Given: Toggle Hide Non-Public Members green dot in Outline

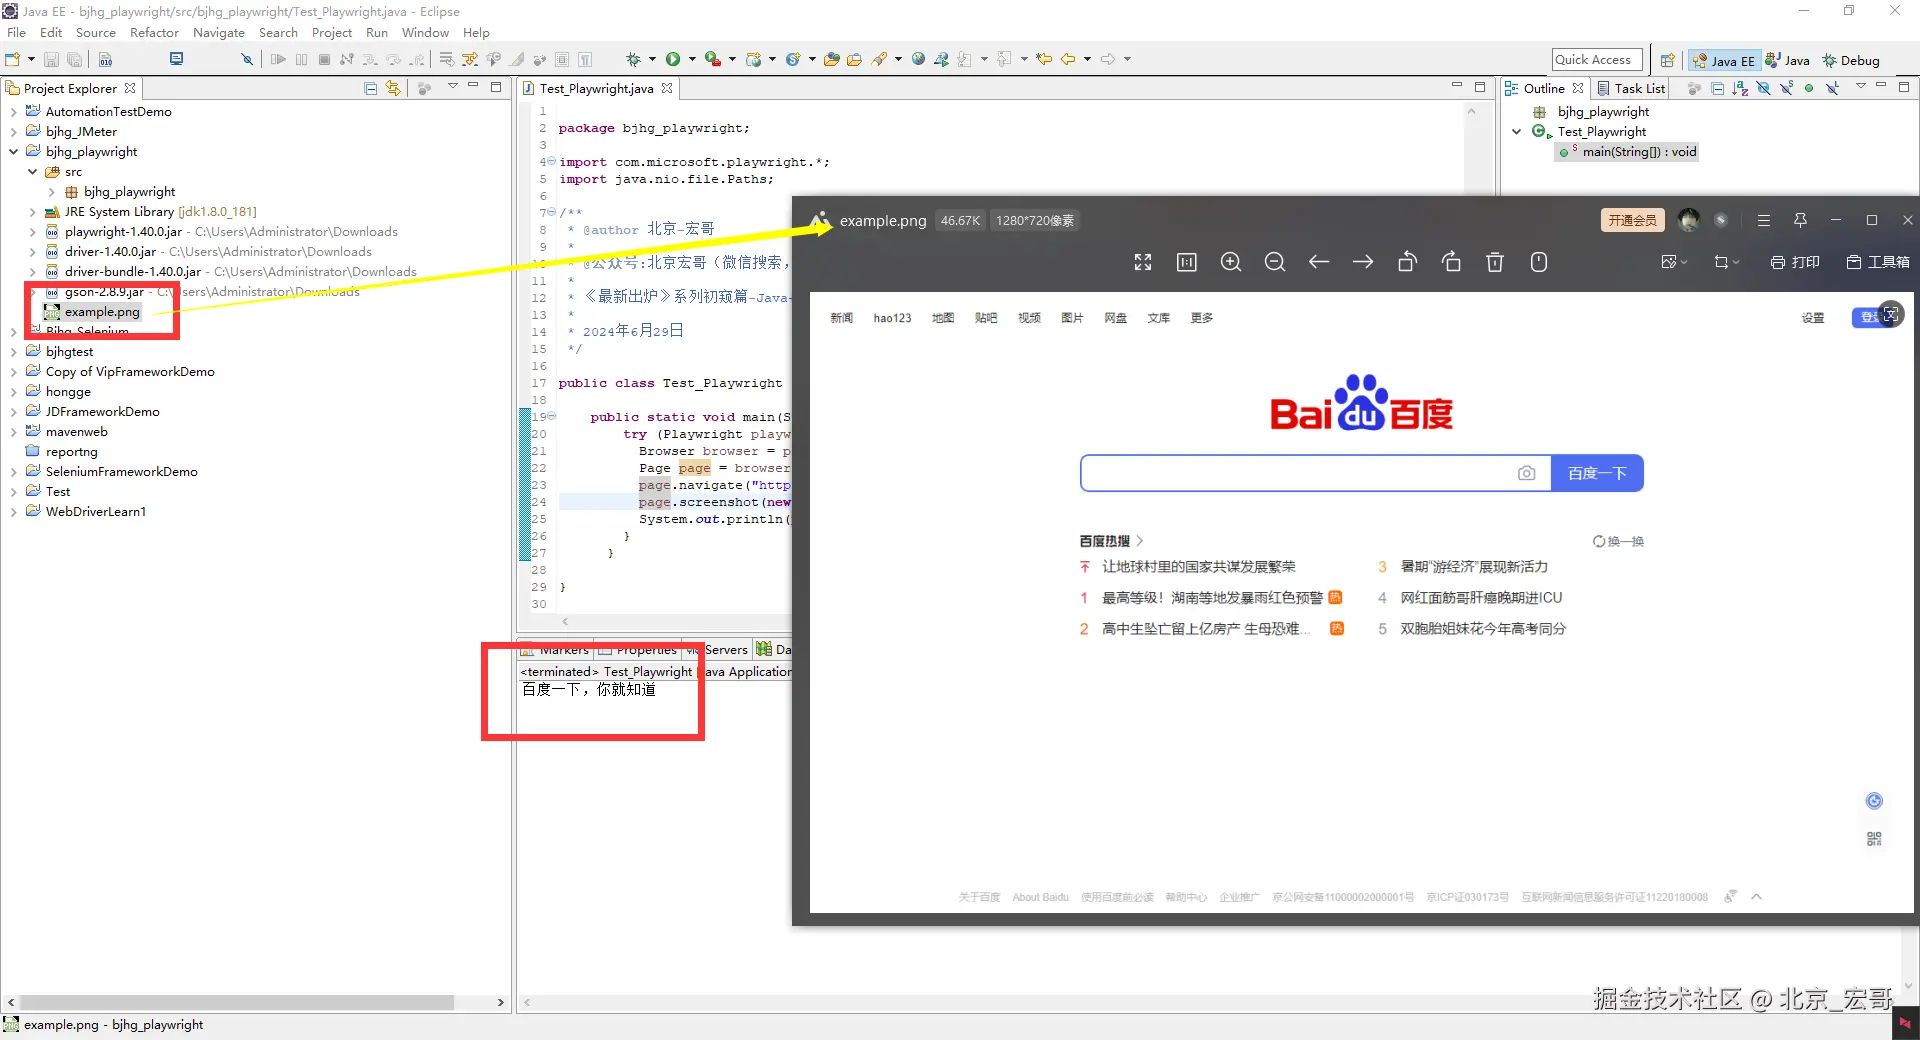Looking at the screenshot, I should coord(1809,88).
